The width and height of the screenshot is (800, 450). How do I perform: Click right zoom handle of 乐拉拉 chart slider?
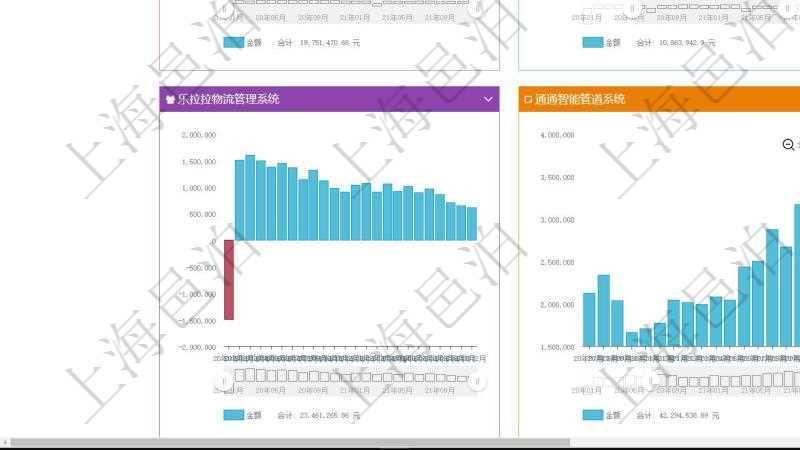(477, 379)
